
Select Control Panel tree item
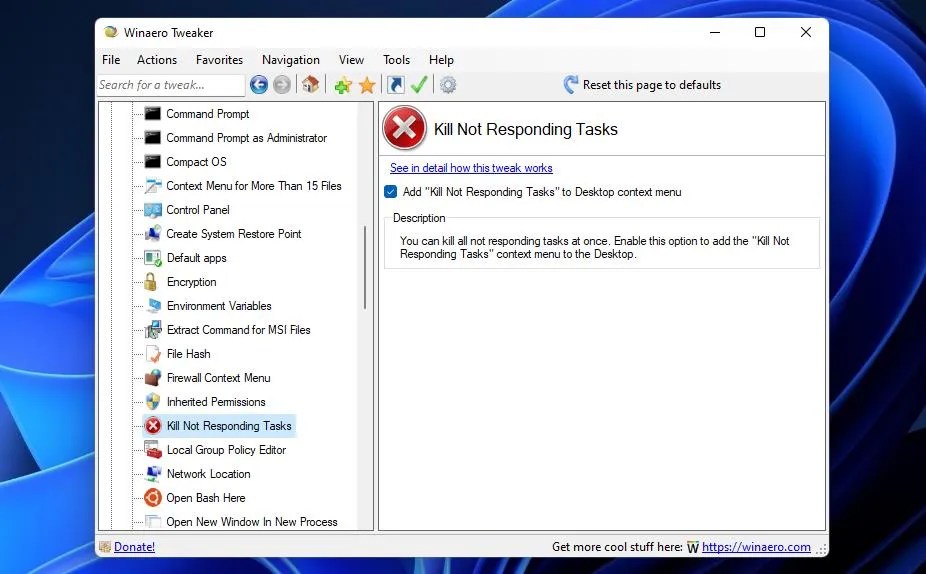(x=198, y=210)
